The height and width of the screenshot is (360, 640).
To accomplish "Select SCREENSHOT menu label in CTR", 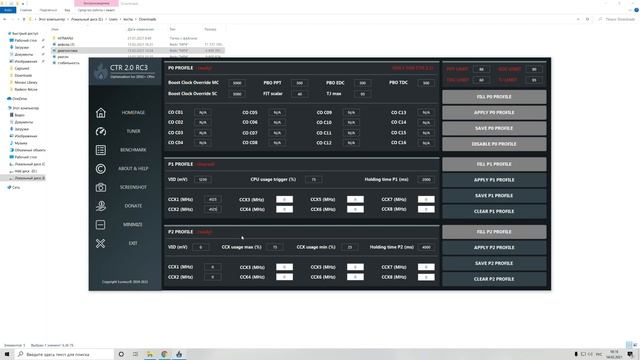I will pyautogui.click(x=133, y=187).
